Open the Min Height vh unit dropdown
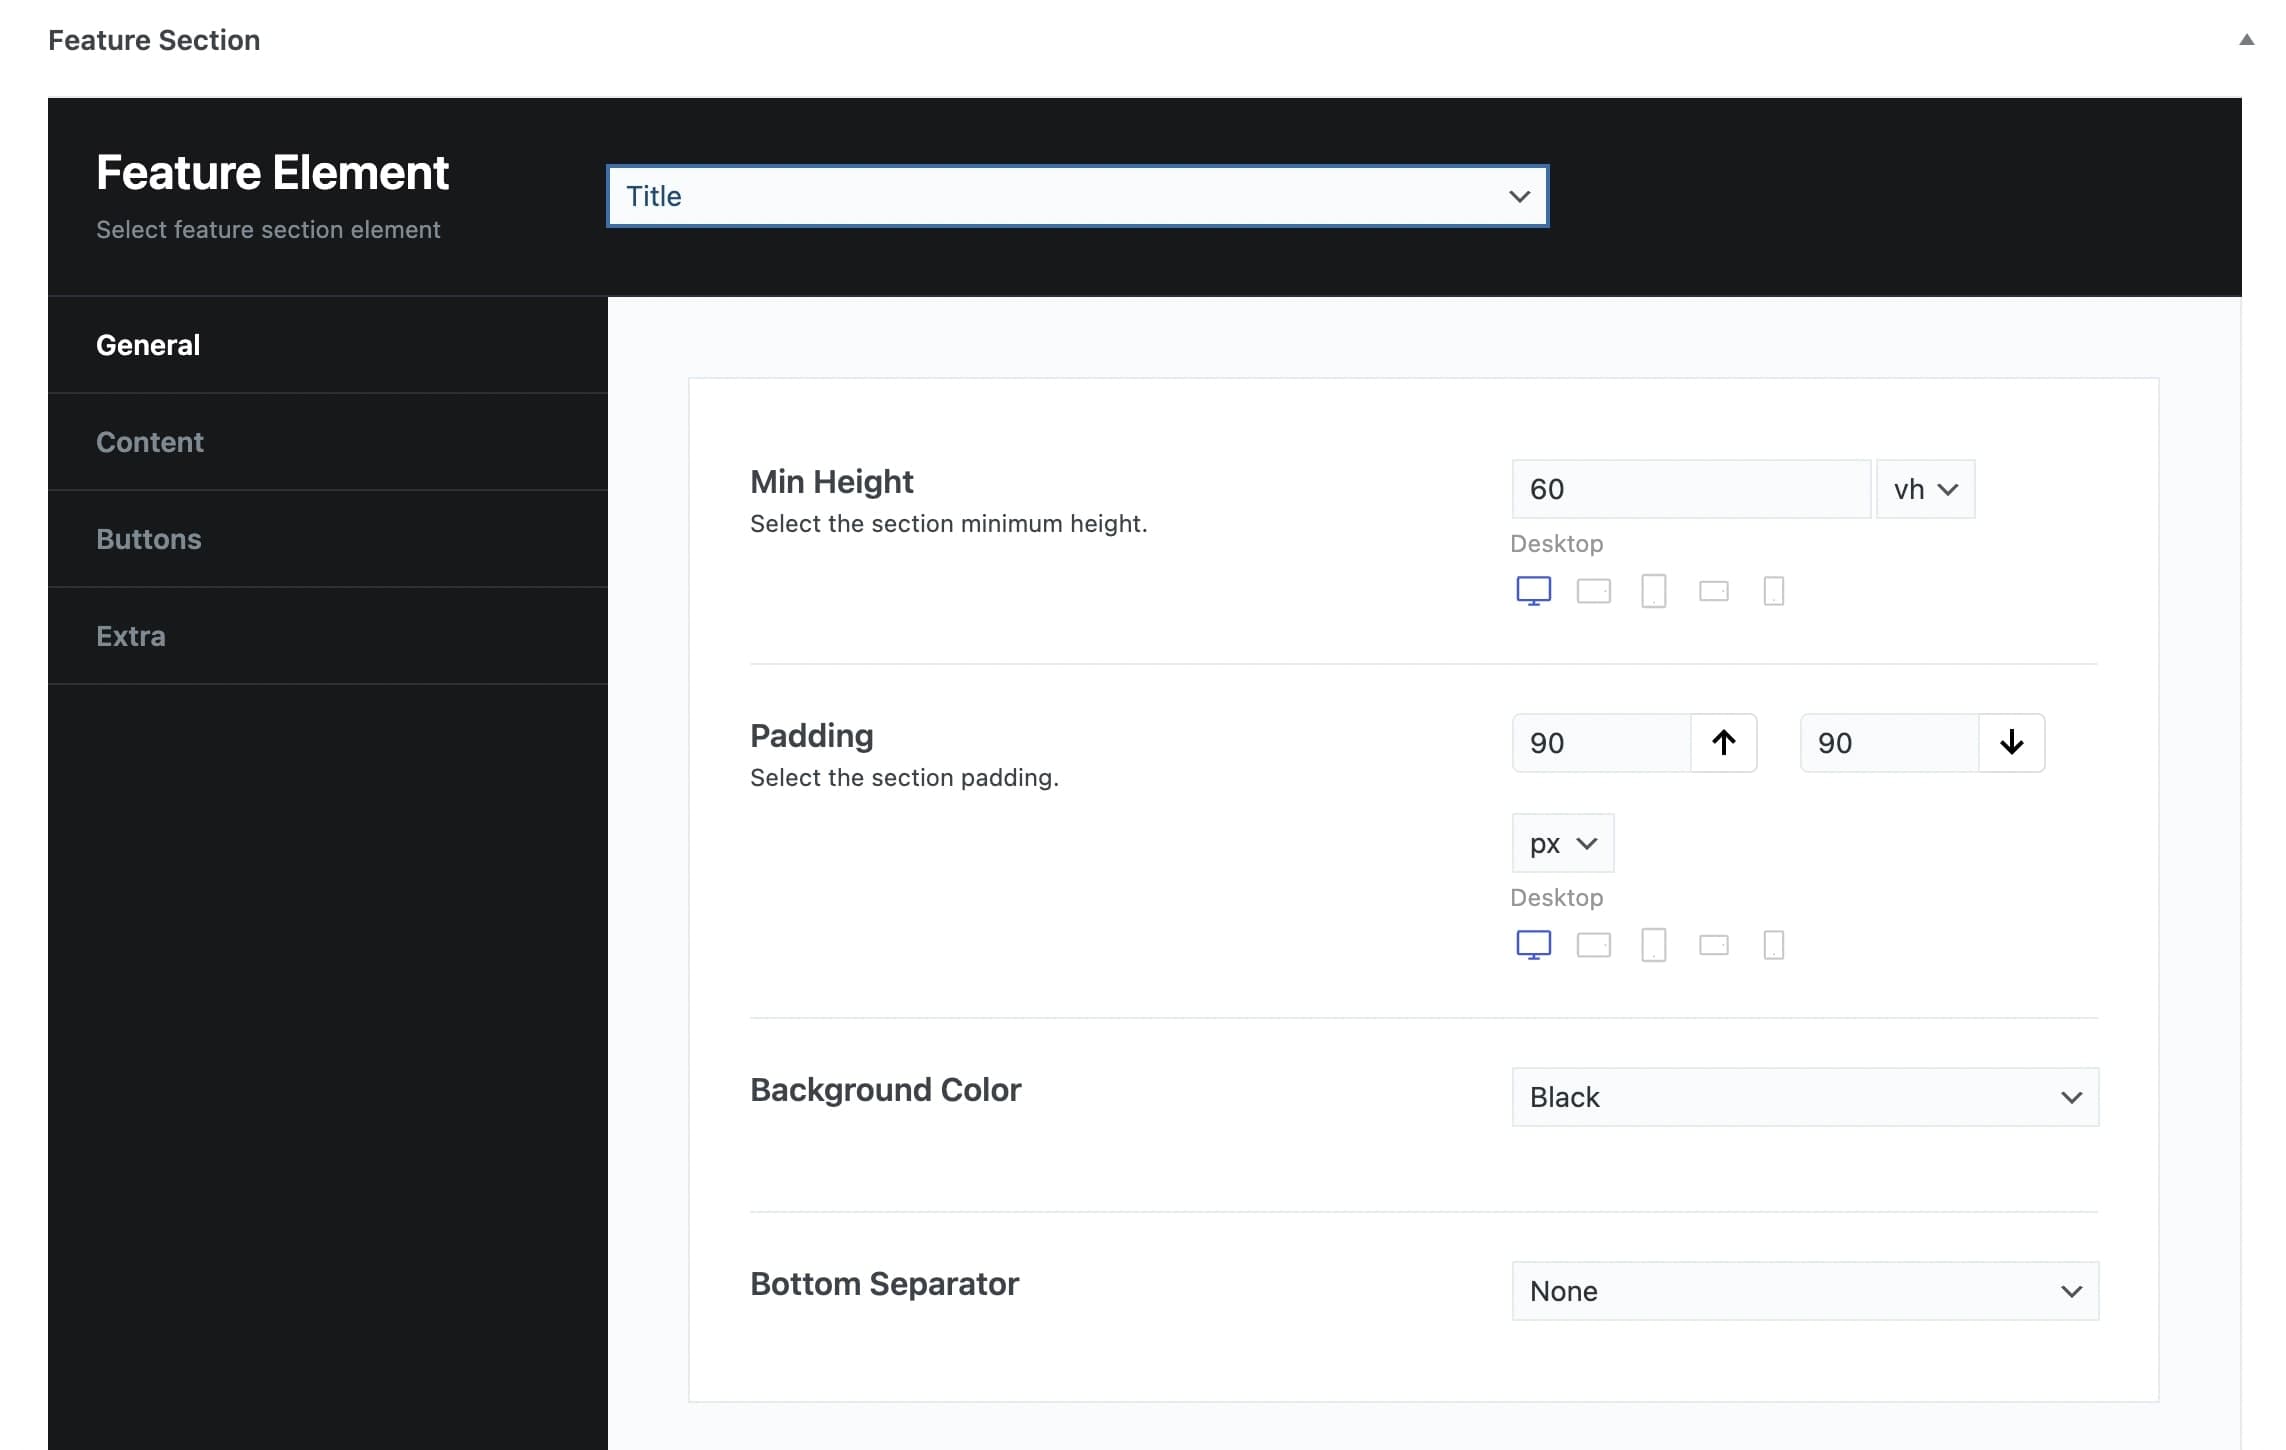 tap(1925, 489)
